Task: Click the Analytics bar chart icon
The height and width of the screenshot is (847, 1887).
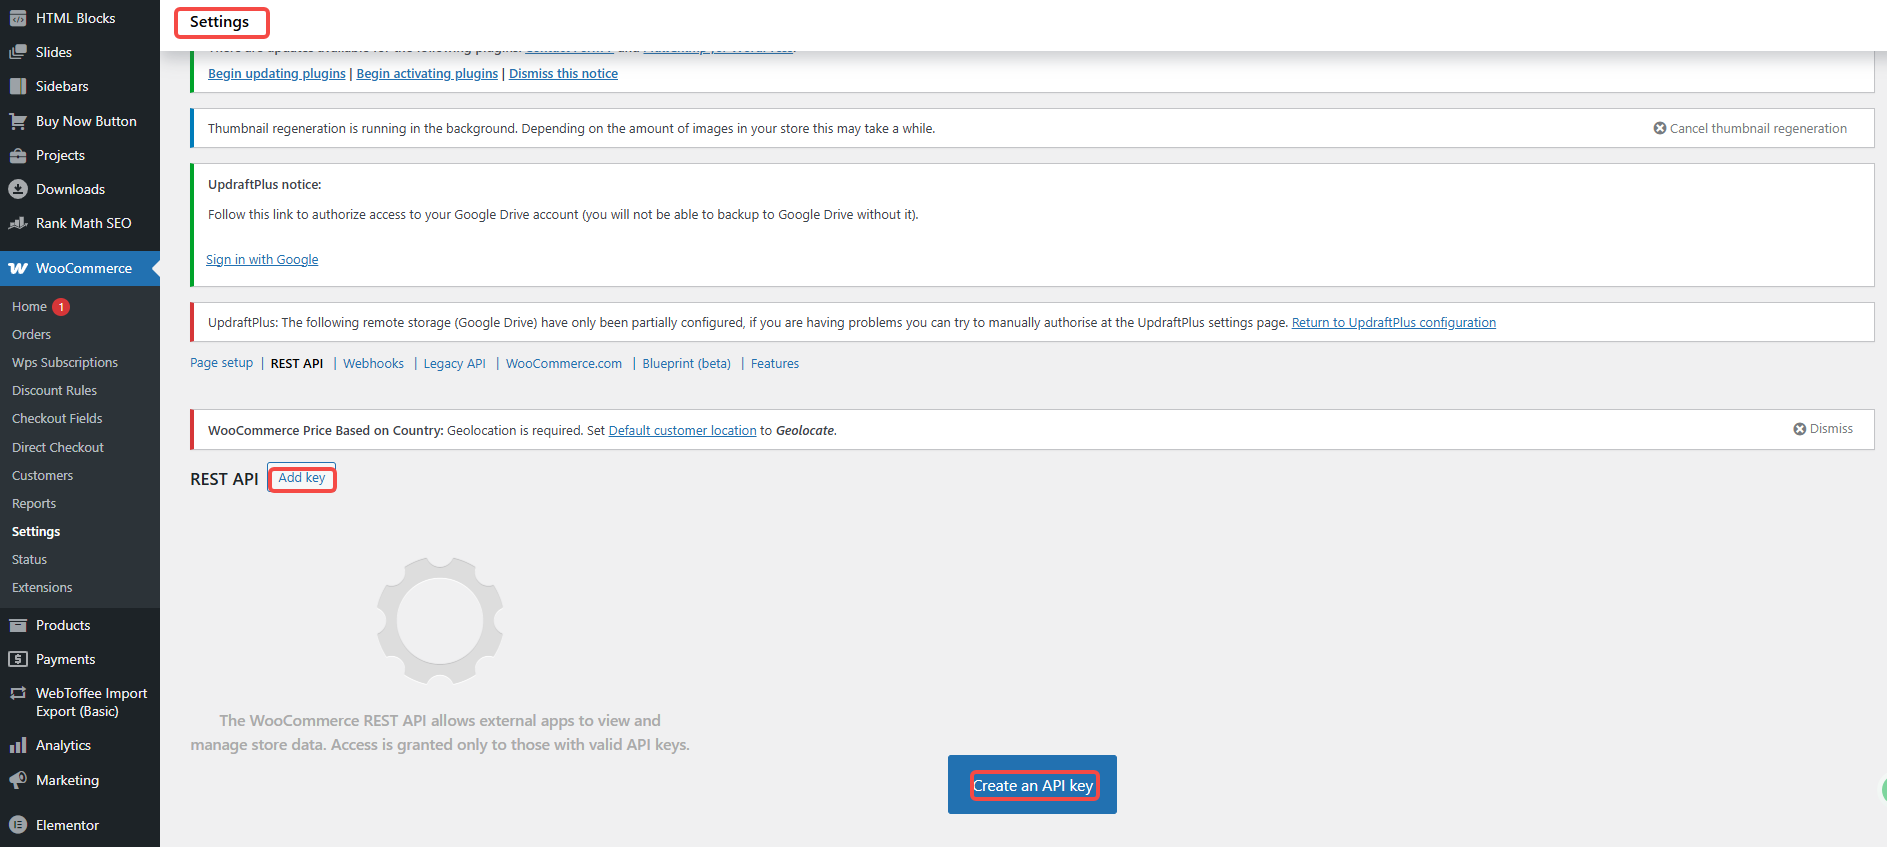Action: (18, 745)
